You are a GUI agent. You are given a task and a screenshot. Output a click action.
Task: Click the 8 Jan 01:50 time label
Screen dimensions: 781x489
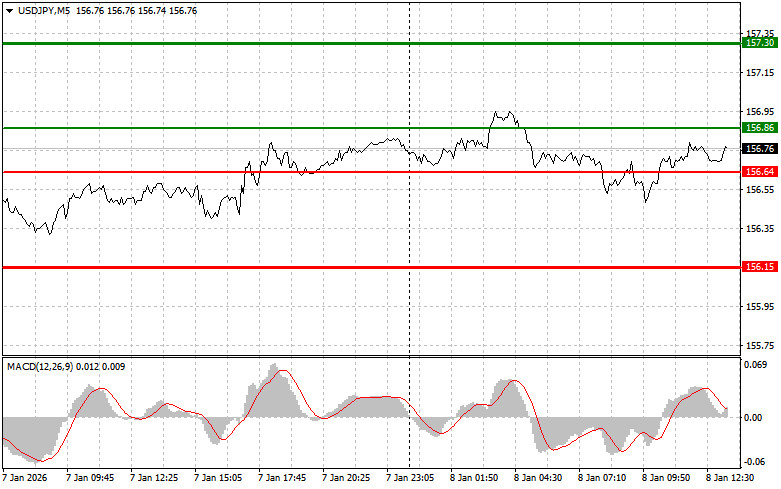(474, 478)
